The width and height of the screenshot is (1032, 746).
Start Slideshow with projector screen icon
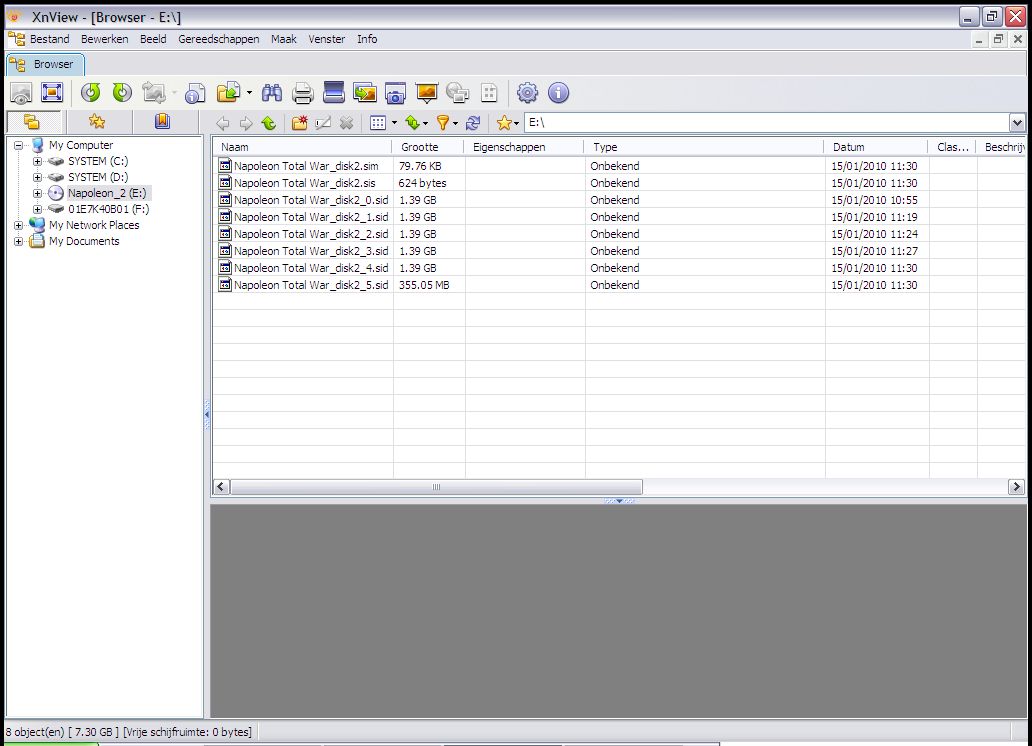[426, 93]
